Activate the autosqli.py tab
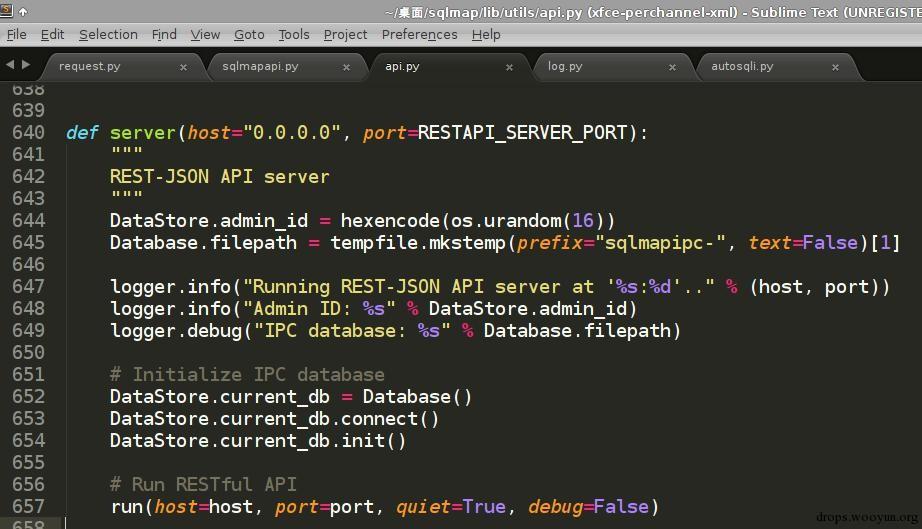The width and height of the screenshot is (922, 529). coord(742,67)
